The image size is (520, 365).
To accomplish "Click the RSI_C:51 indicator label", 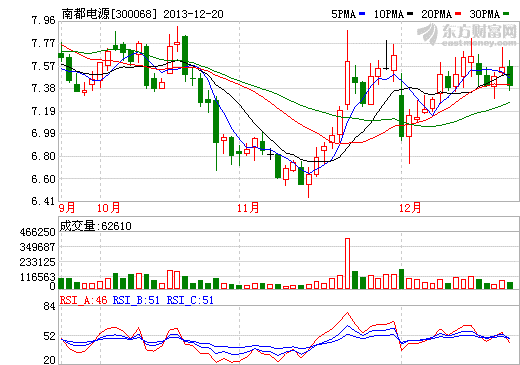I will coord(190,300).
